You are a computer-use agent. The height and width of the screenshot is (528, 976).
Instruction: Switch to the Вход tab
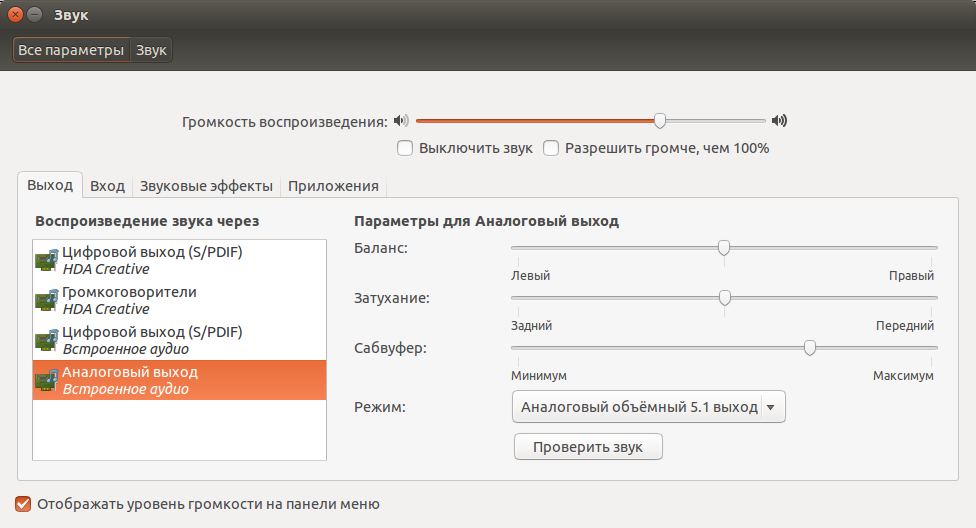(x=107, y=186)
